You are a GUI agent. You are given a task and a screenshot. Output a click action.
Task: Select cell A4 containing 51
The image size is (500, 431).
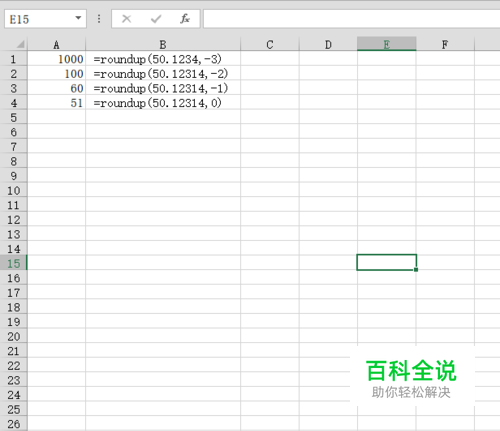56,103
